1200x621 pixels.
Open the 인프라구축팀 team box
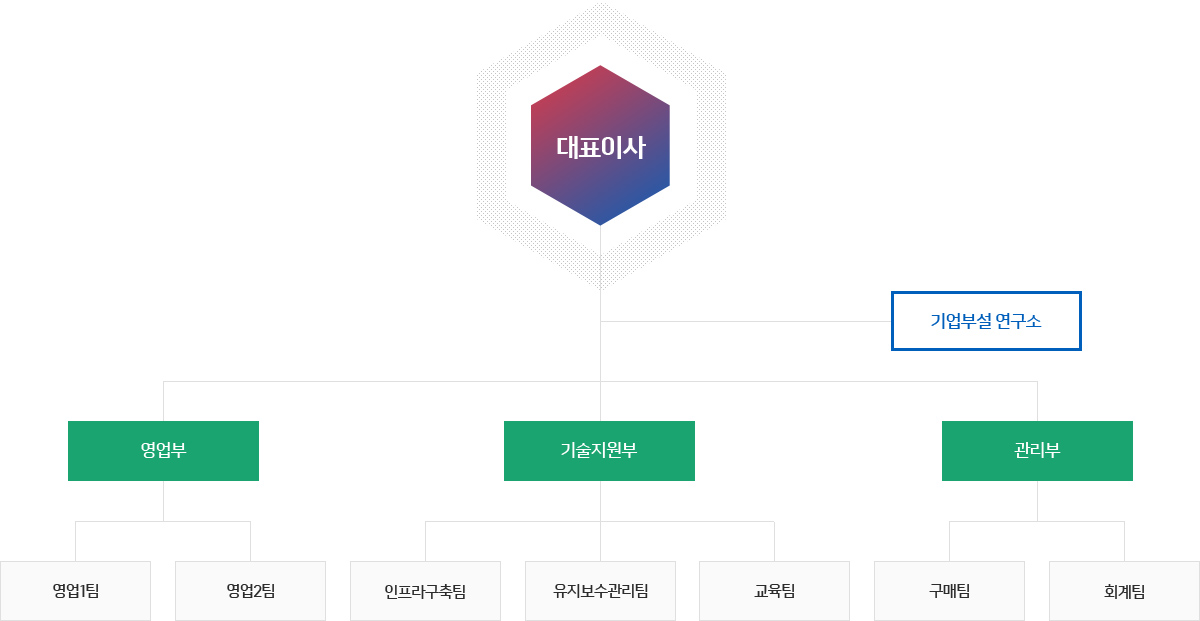coord(425,590)
